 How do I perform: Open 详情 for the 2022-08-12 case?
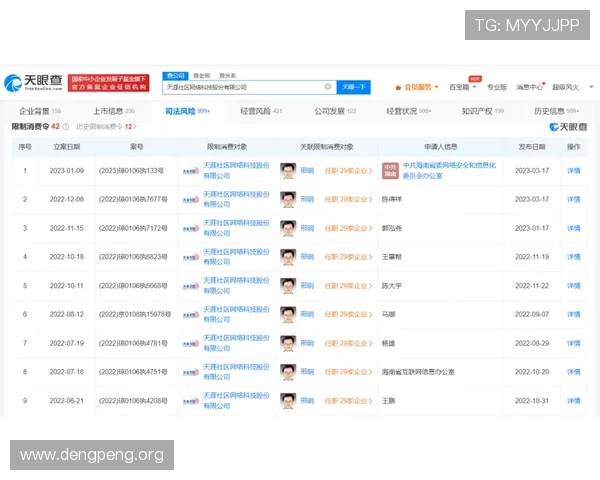(574, 314)
